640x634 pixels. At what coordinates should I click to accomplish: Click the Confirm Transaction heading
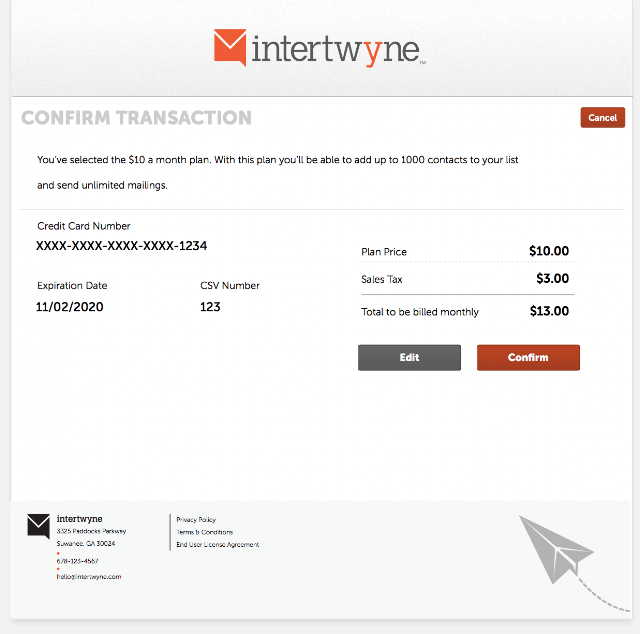(136, 118)
